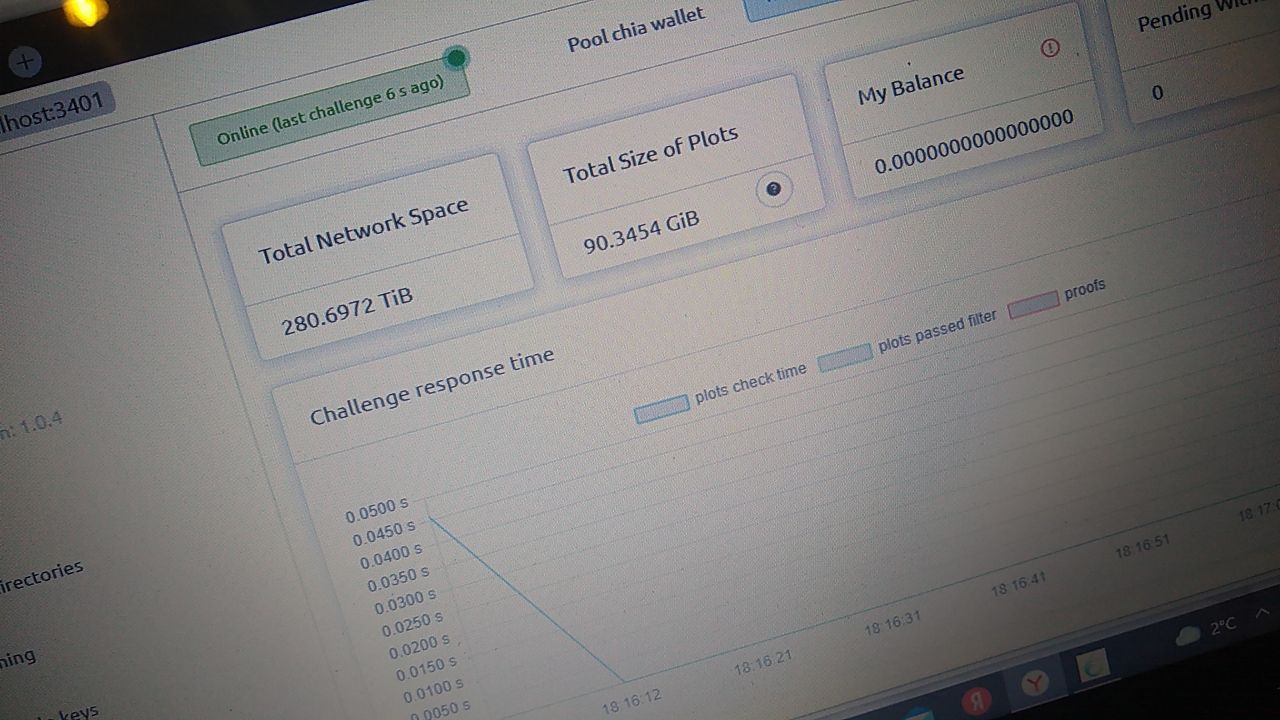The width and height of the screenshot is (1280, 720).
Task: Expand the system tray hidden icons chevron
Action: pos(1263,612)
